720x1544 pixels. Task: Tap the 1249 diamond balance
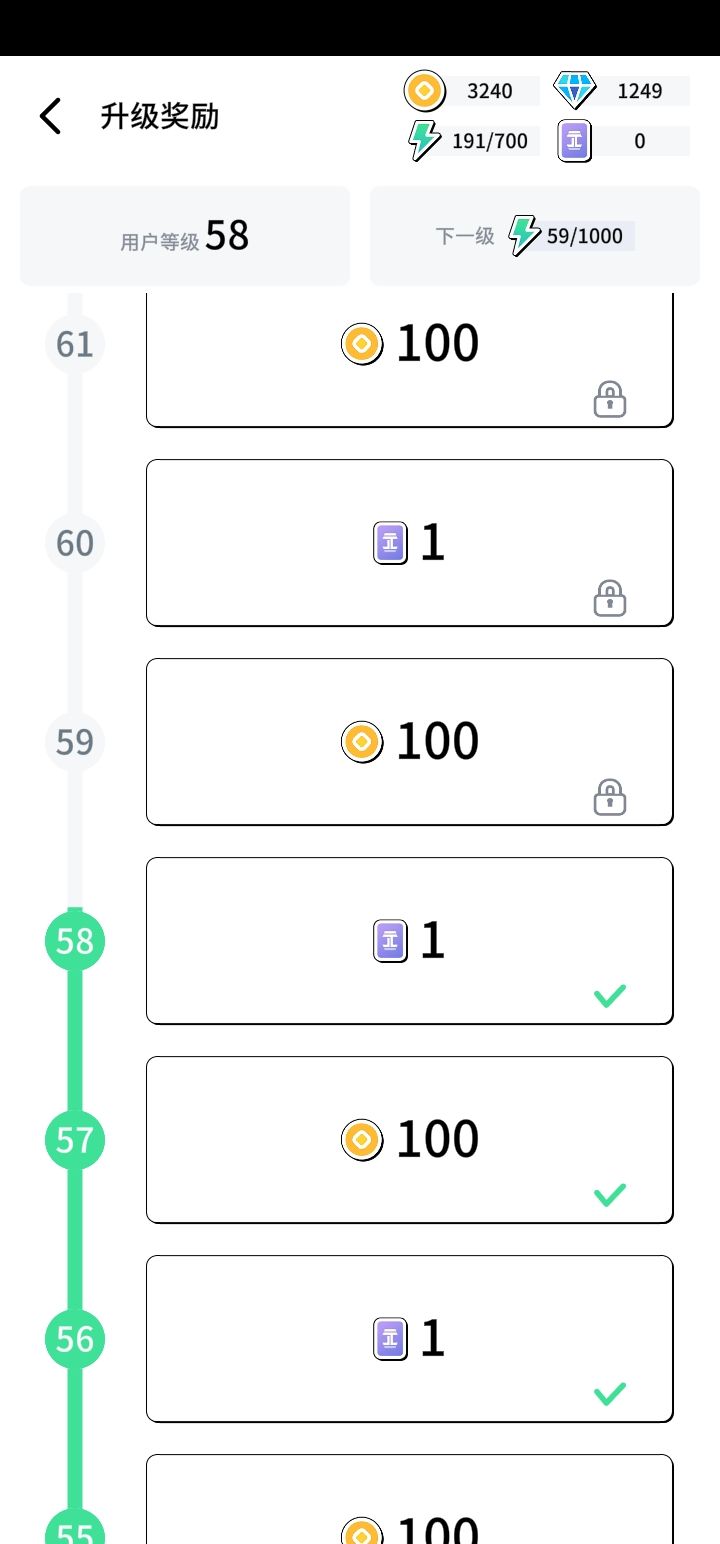(x=640, y=91)
